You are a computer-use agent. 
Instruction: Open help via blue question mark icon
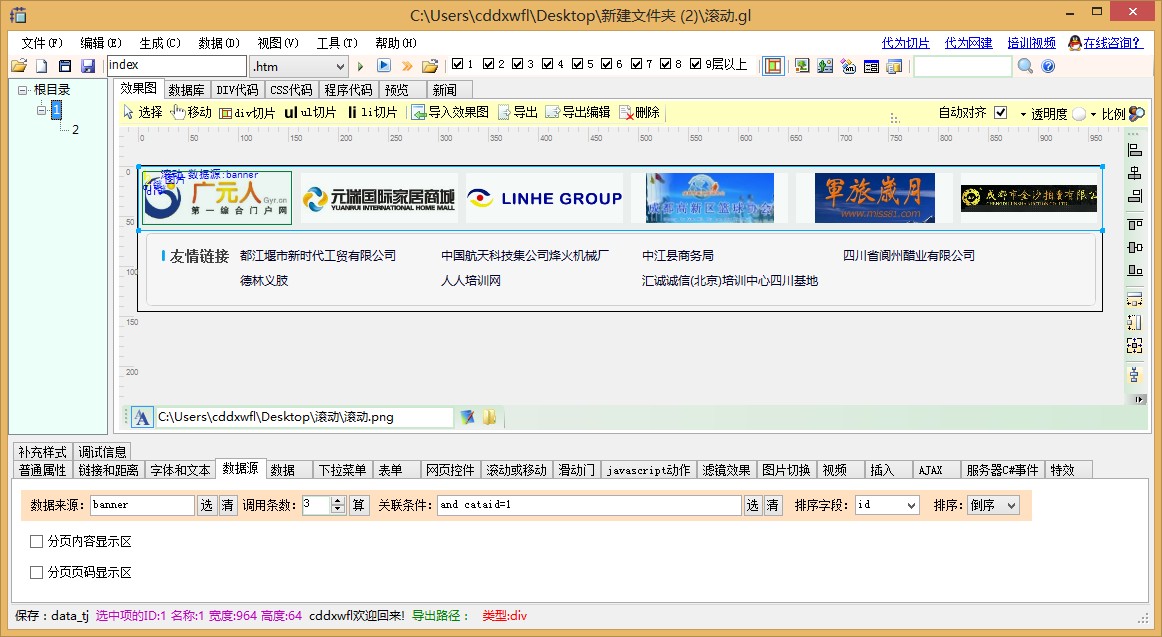point(1048,66)
